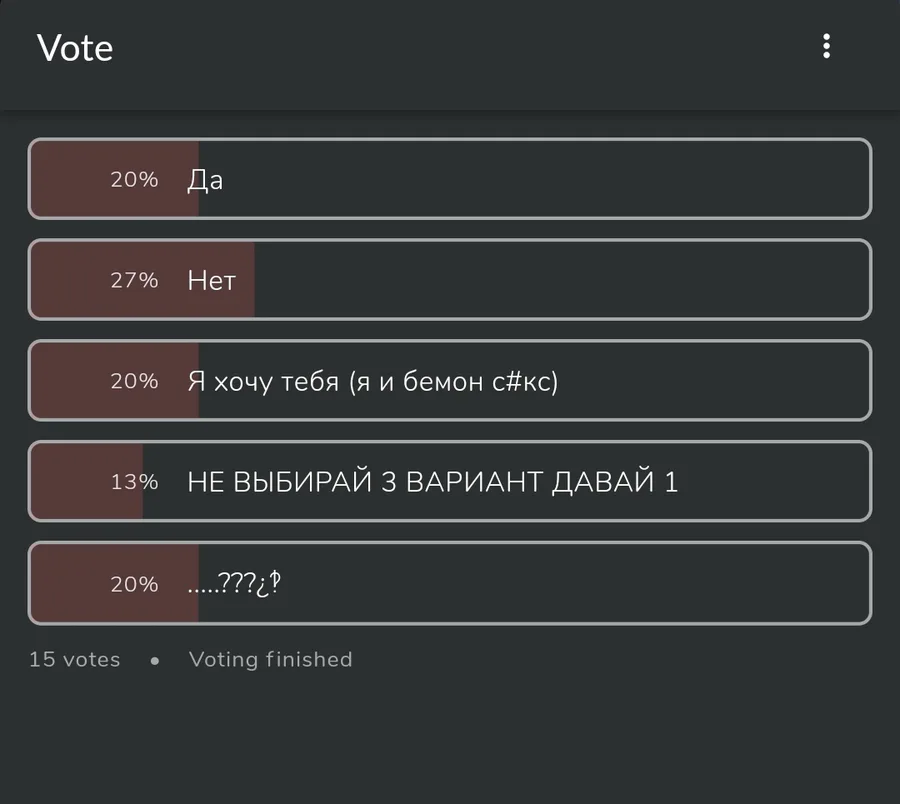The height and width of the screenshot is (804, 900).
Task: Select the "Да" poll option text
Action: [x=205, y=180]
